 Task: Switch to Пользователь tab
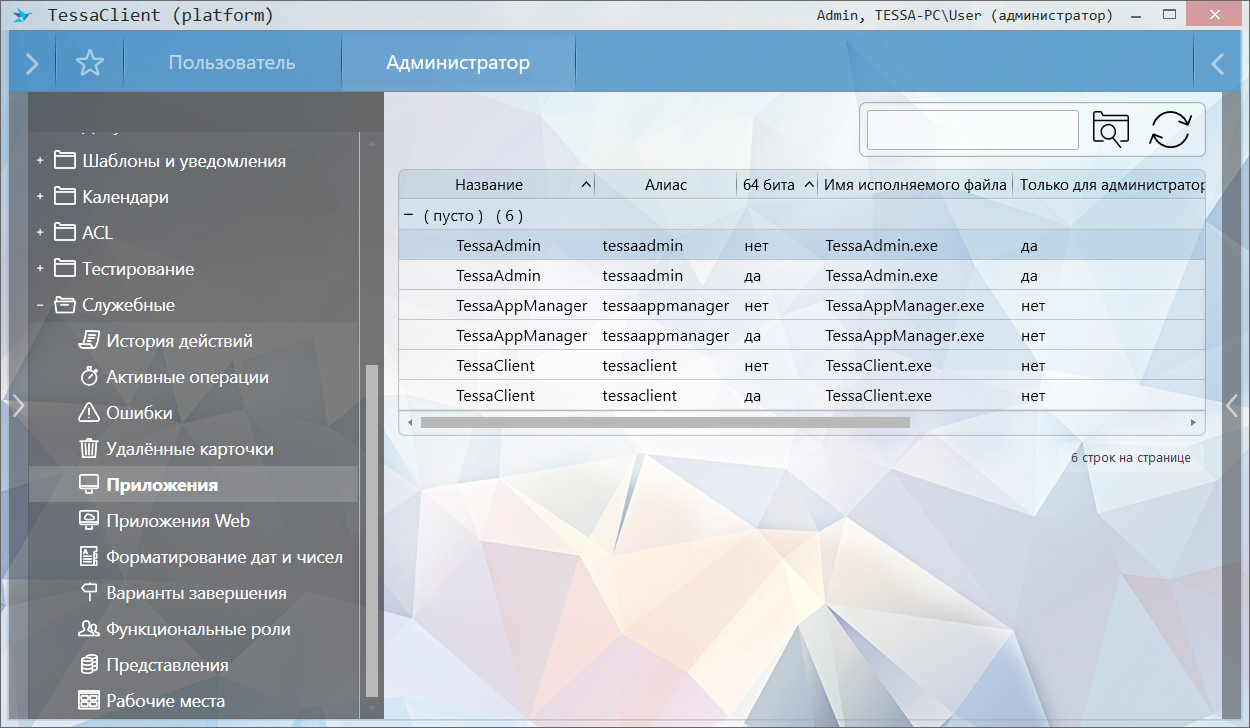[x=231, y=63]
